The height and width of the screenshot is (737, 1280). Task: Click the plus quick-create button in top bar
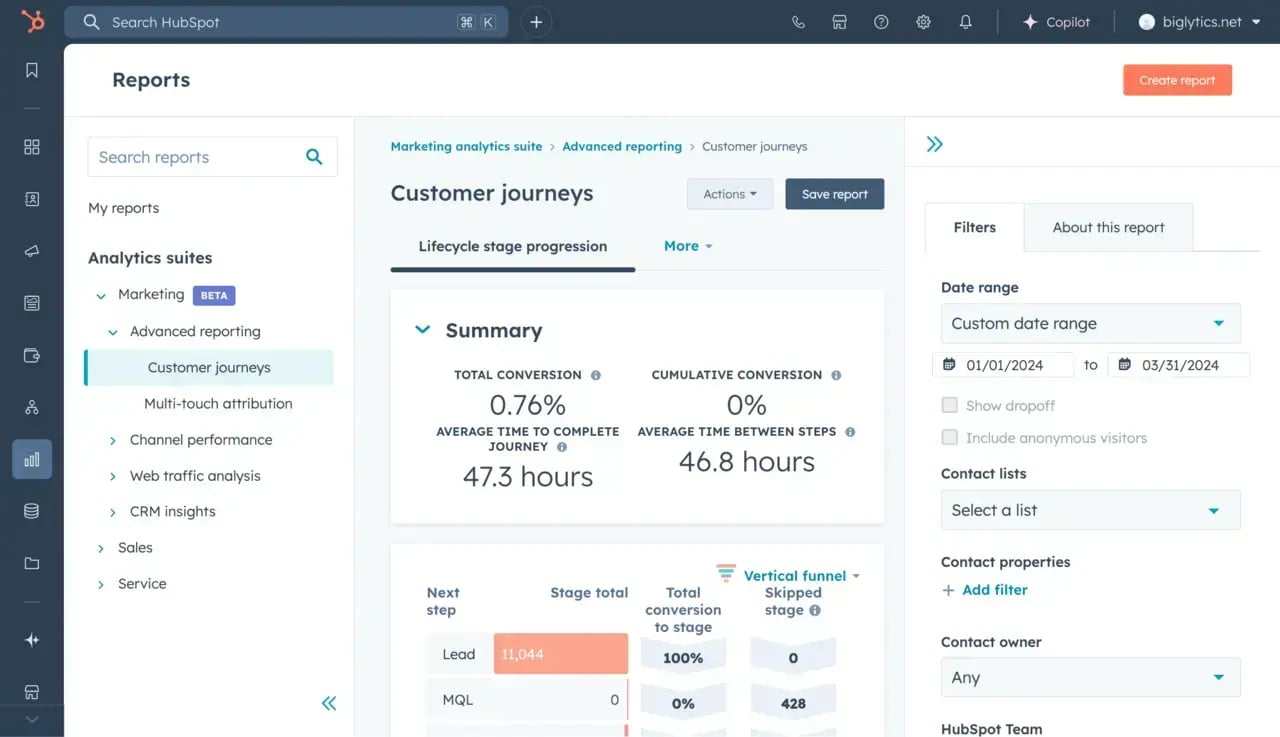(x=536, y=22)
